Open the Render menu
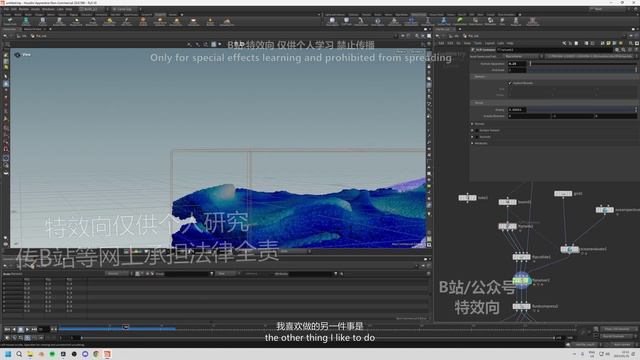The image size is (640, 360). (x=24, y=9)
